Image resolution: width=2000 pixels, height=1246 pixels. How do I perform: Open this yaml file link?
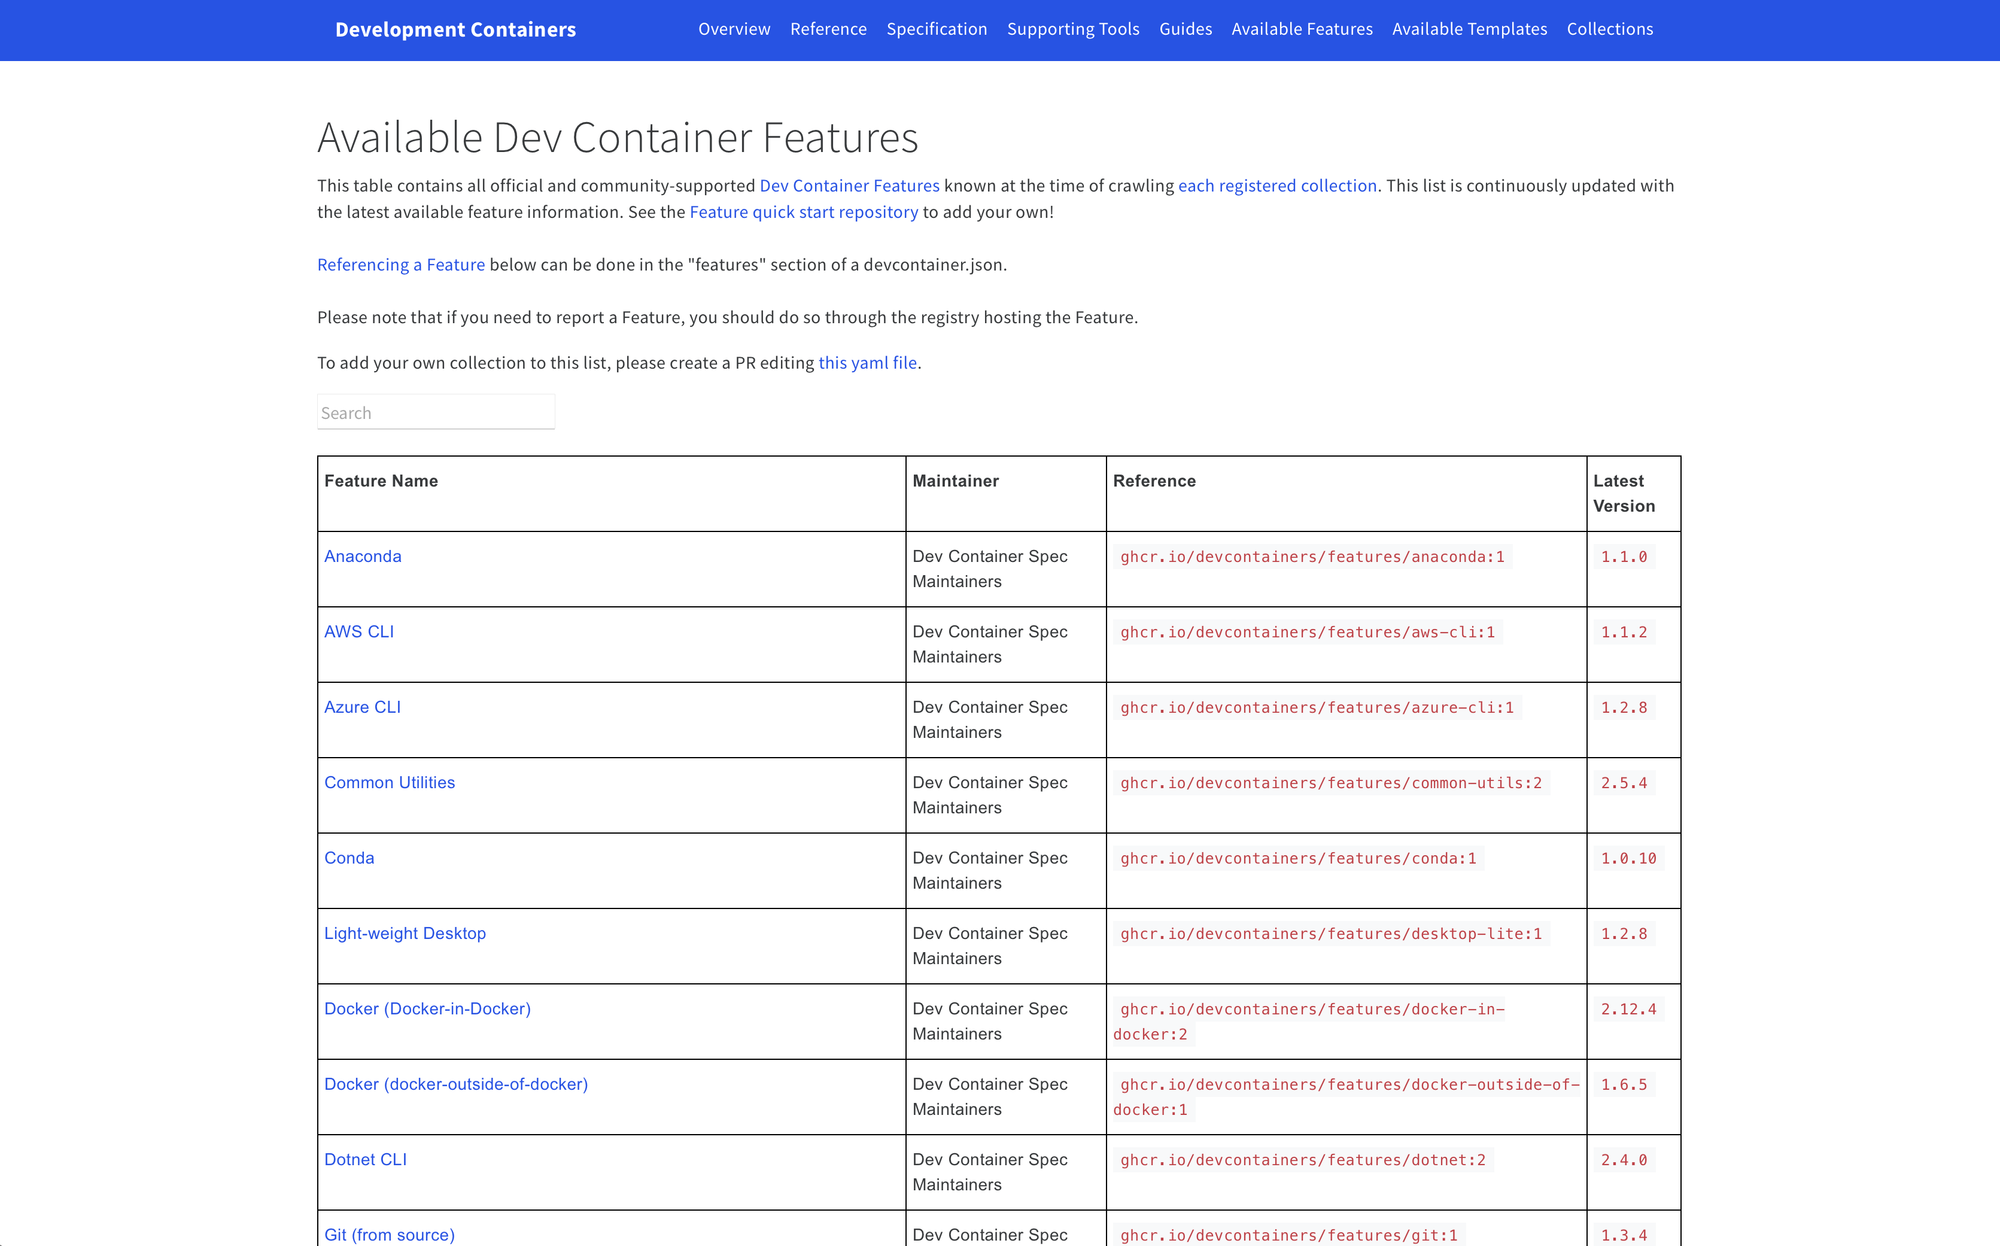pyautogui.click(x=867, y=363)
